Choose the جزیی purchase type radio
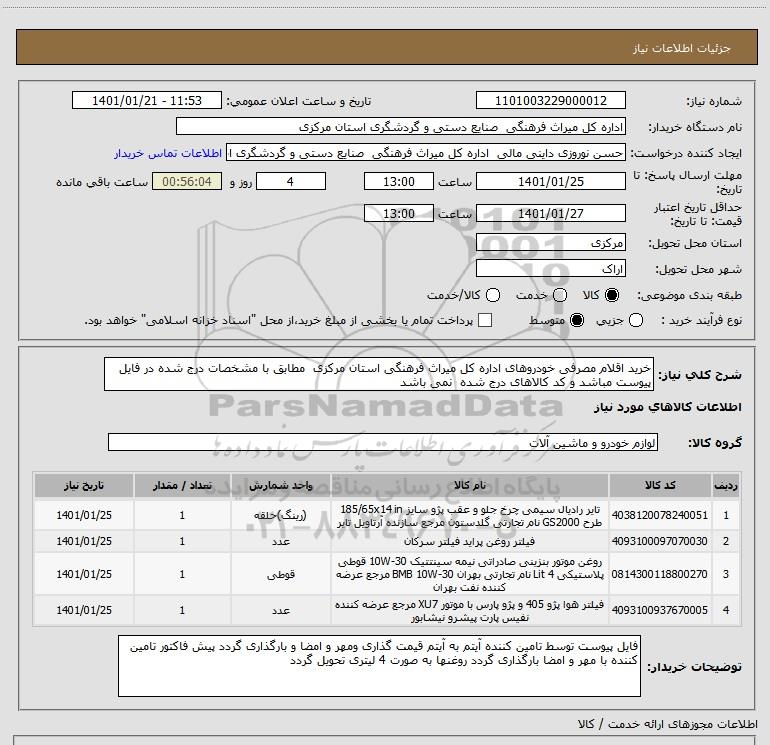The image size is (770, 745). (636, 320)
